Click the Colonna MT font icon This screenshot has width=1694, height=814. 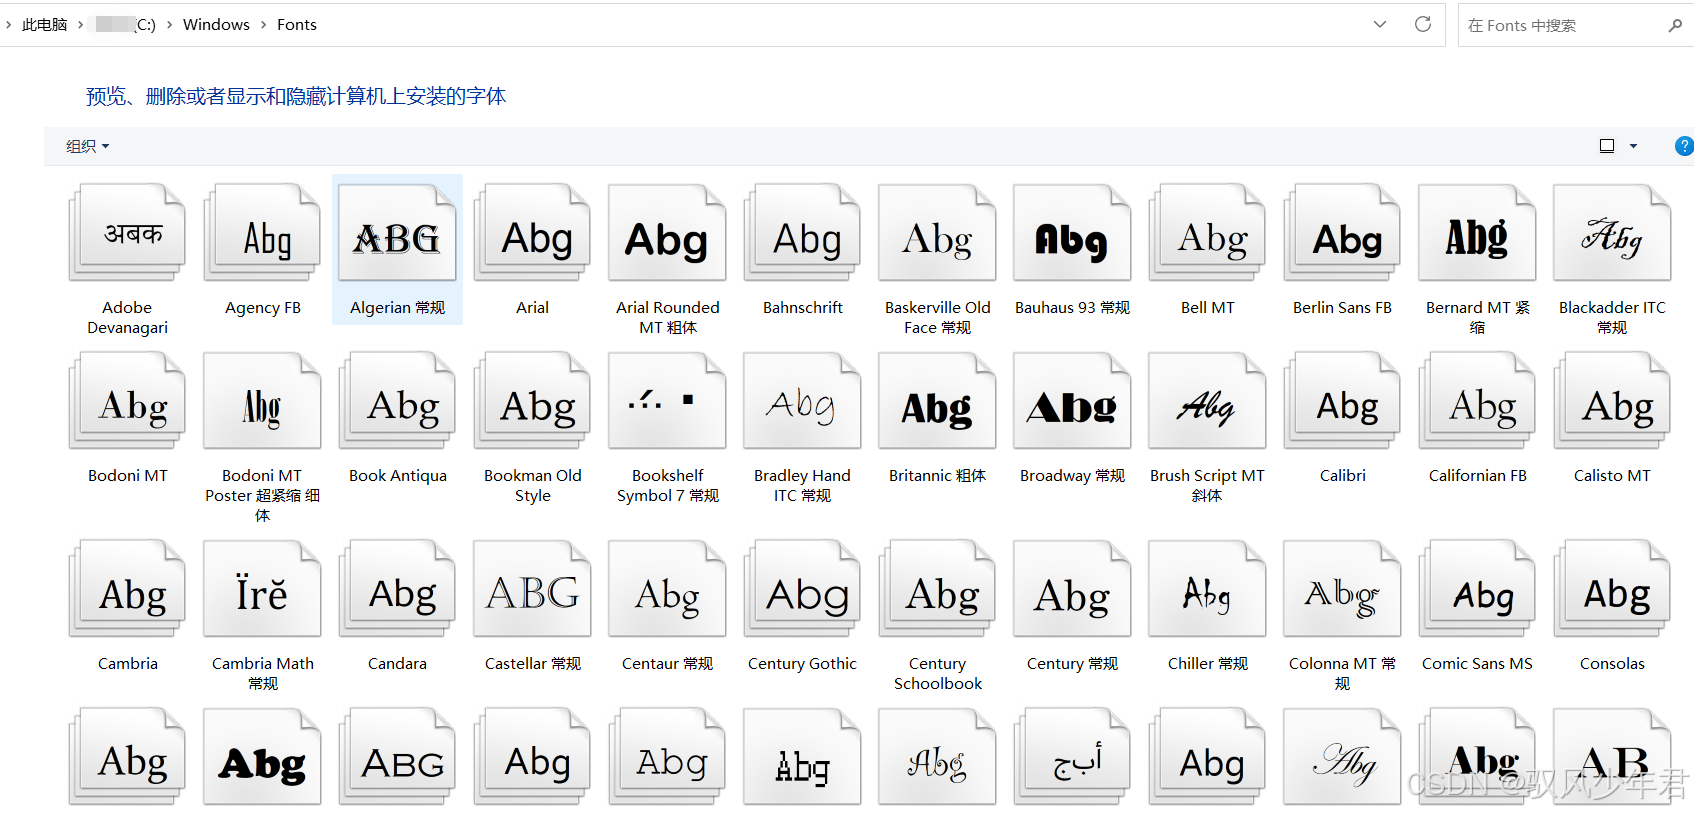(1342, 588)
